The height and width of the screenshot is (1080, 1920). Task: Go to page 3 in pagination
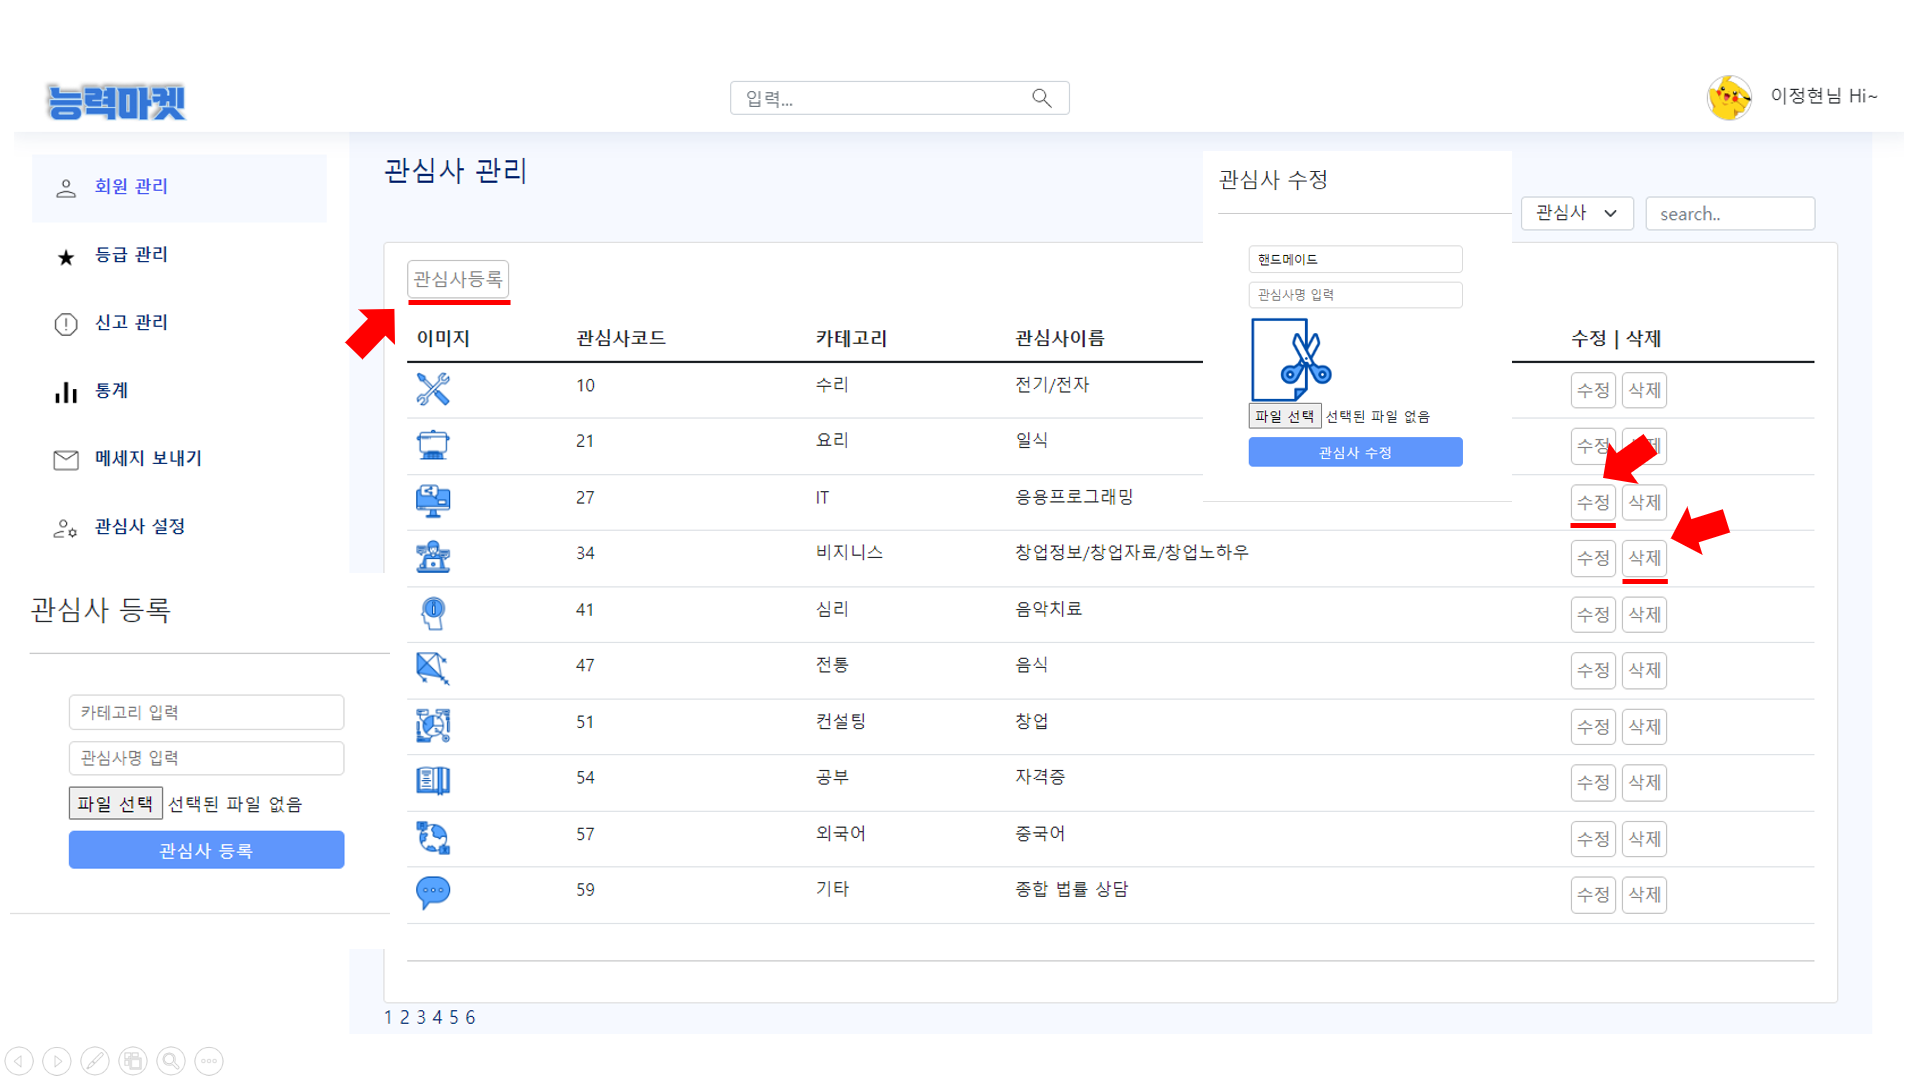point(421,1017)
